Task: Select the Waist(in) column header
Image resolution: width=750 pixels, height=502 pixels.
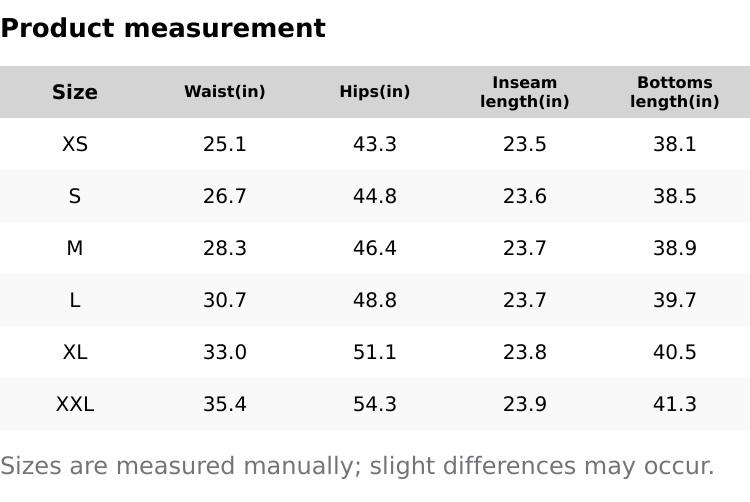Action: coord(225,92)
